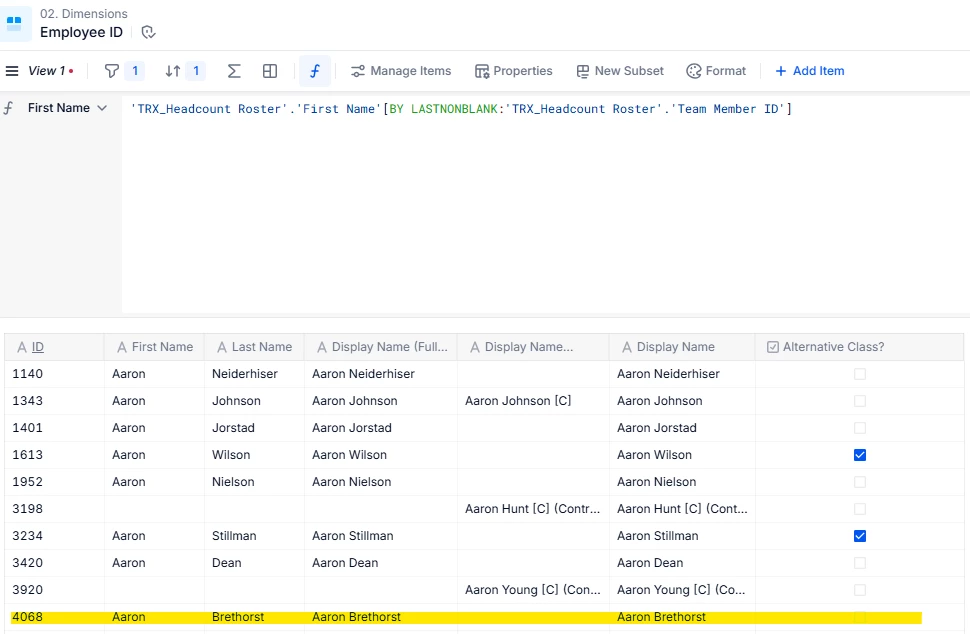Select the Aaron Johnson [C] cell
Screen dimensions: 970x634
coord(533,401)
